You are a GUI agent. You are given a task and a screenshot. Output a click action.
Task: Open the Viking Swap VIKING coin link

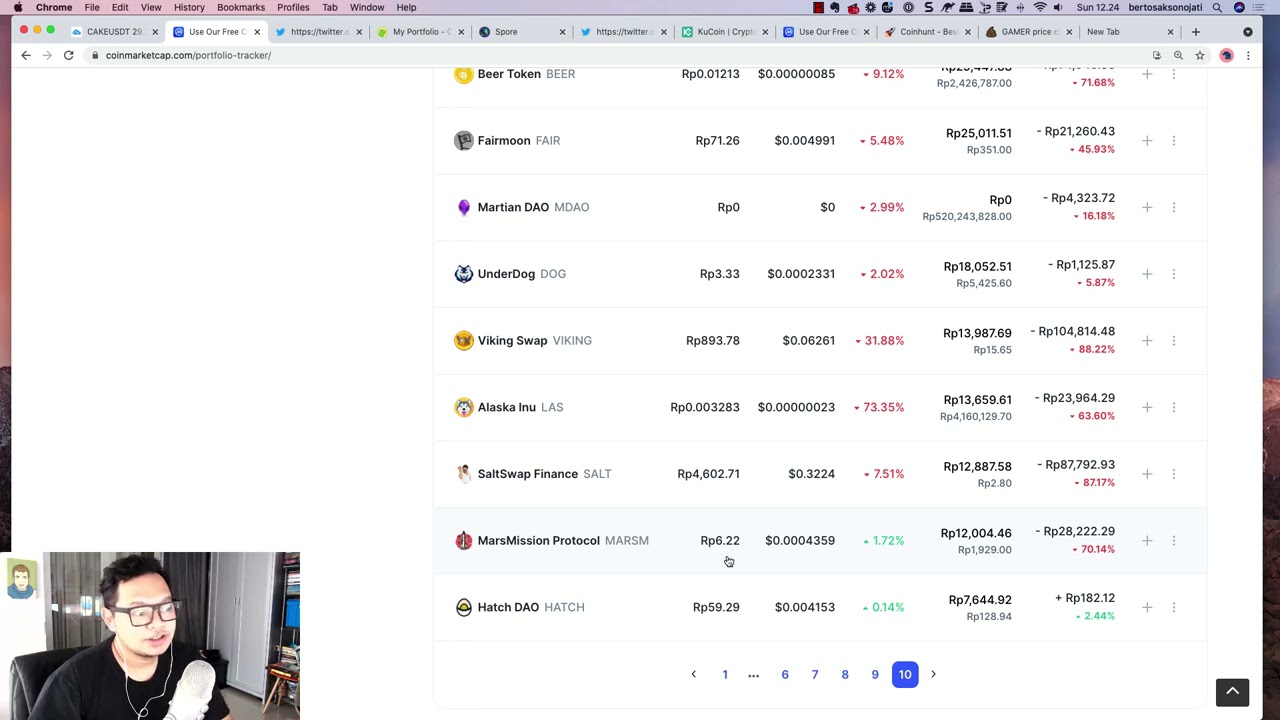pos(535,341)
